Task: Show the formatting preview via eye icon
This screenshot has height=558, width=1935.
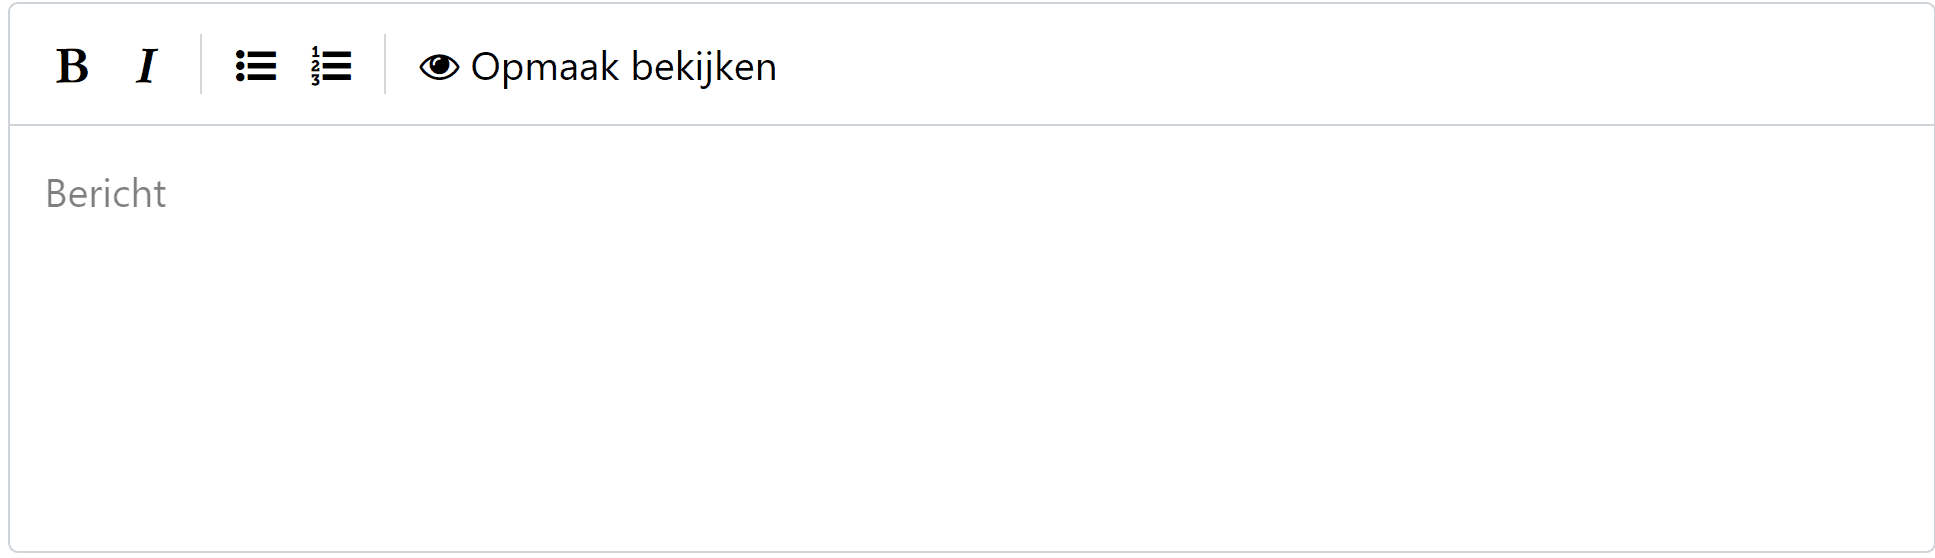Action: tap(439, 67)
